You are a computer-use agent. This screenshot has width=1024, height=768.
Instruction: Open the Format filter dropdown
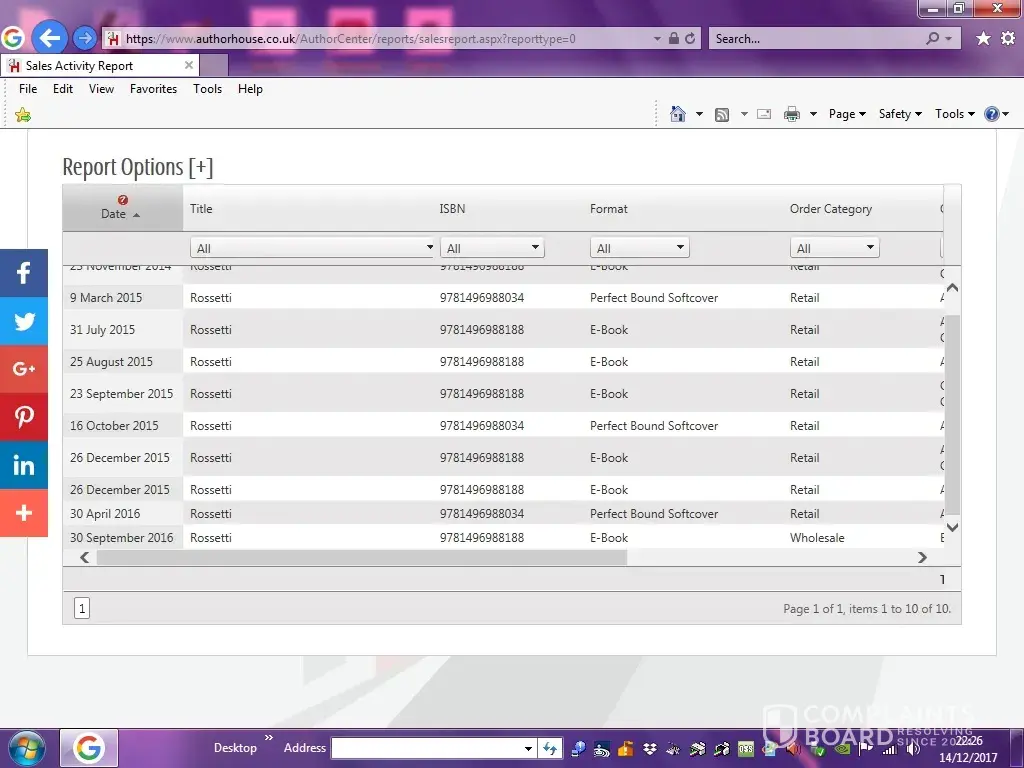coord(639,248)
